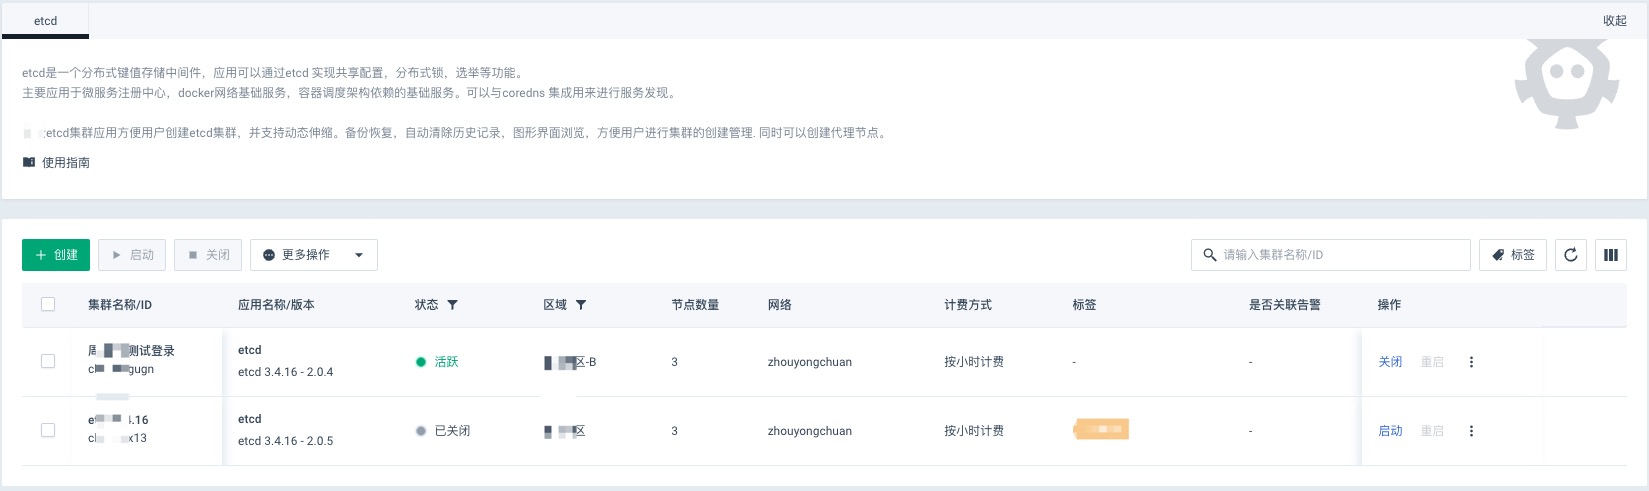This screenshot has height=491, width=1649.
Task: Click the cluster name ending .16
Action: pyautogui.click(x=118, y=420)
